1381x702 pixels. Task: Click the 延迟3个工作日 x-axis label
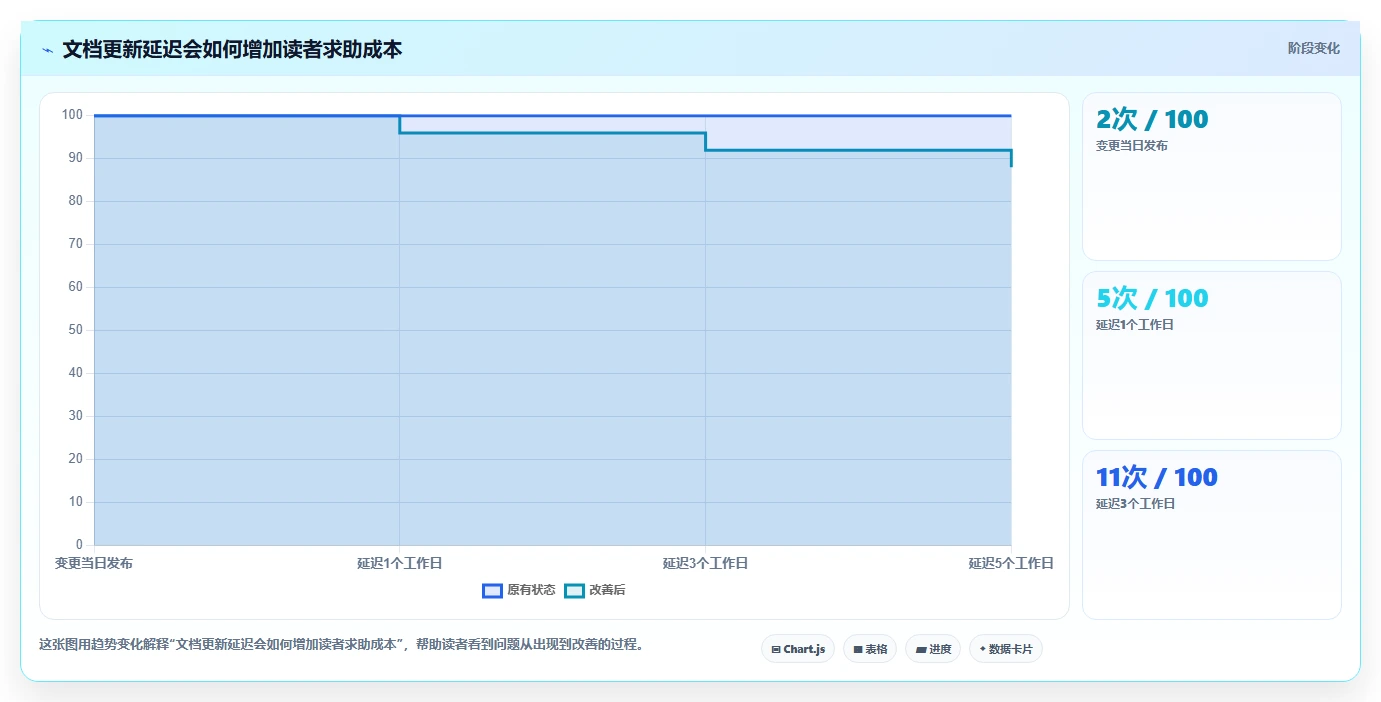(x=705, y=563)
